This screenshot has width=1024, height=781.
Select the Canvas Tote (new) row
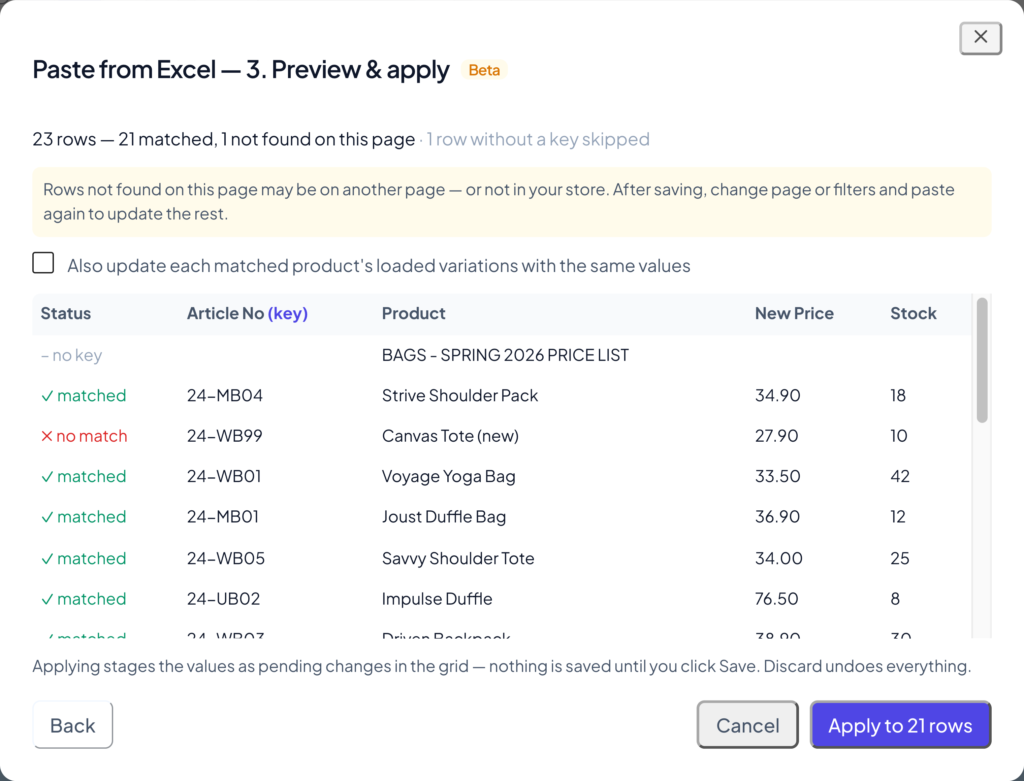point(502,436)
